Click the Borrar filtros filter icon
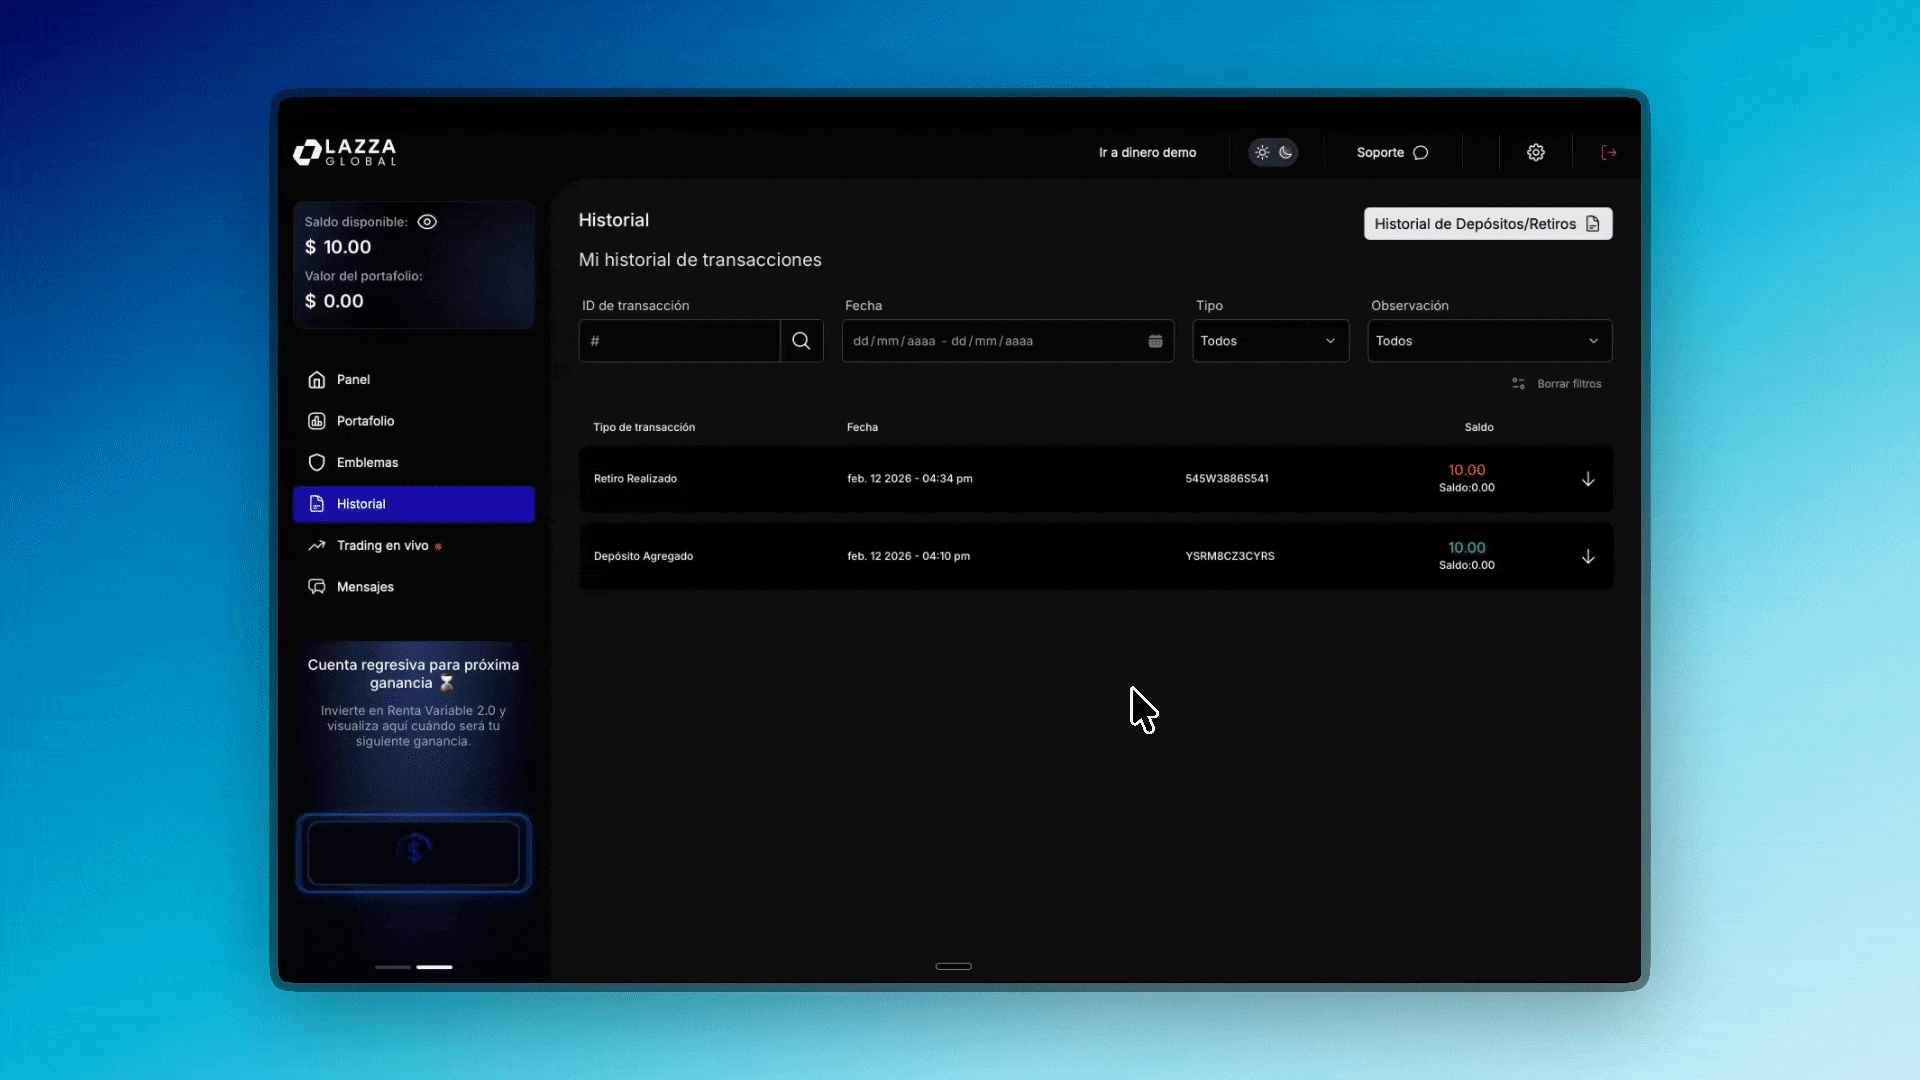This screenshot has height=1080, width=1920. pos(1518,384)
